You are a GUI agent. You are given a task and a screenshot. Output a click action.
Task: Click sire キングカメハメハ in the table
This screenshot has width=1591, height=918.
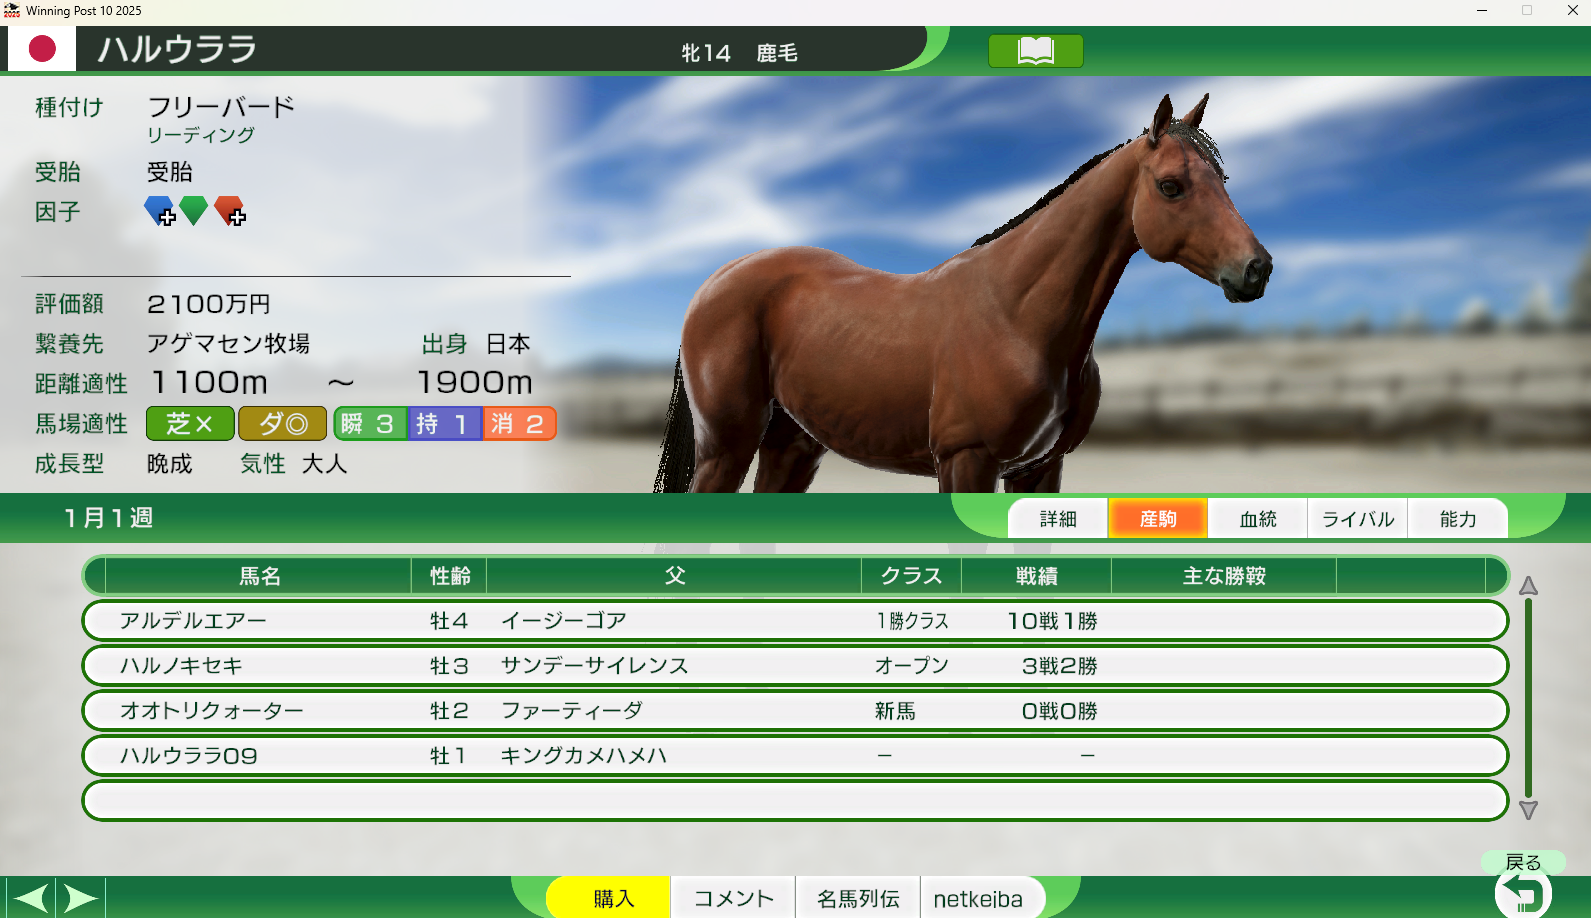pos(584,756)
